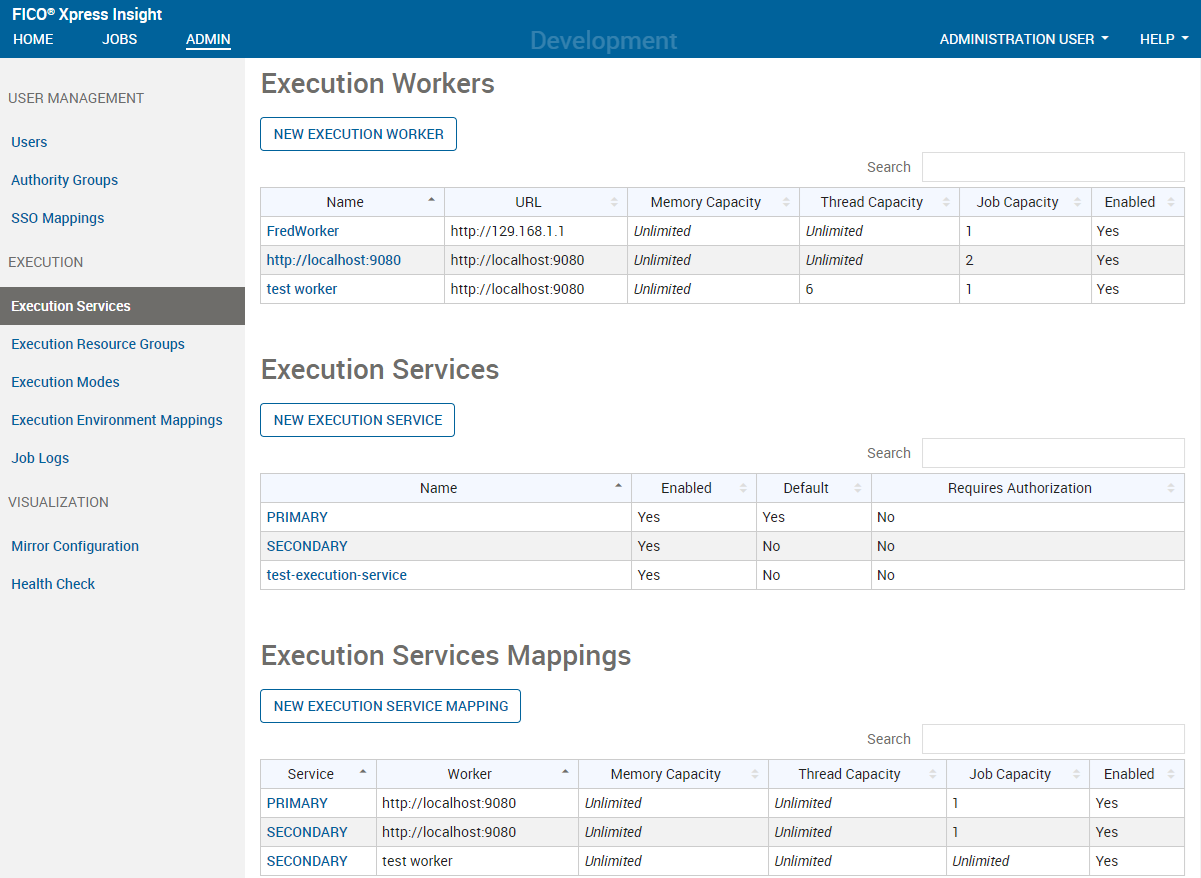Sort Execution Services by Default column
The image size is (1201, 878).
coord(806,488)
